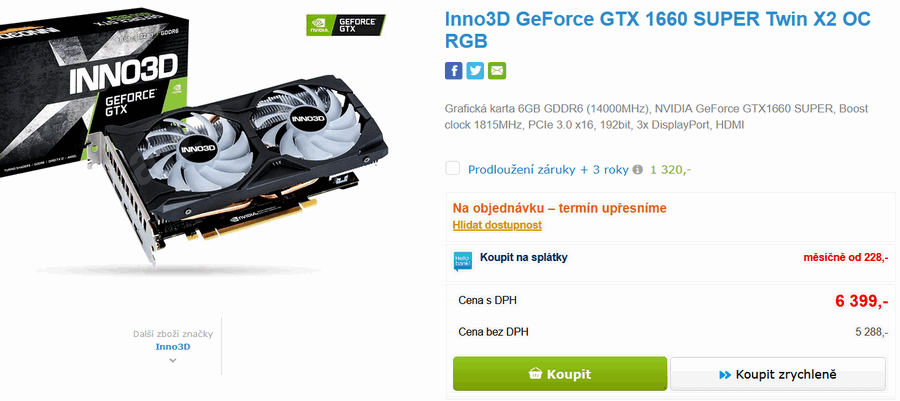Send product link by email icon
The width and height of the screenshot is (900, 401).
[x=497, y=71]
